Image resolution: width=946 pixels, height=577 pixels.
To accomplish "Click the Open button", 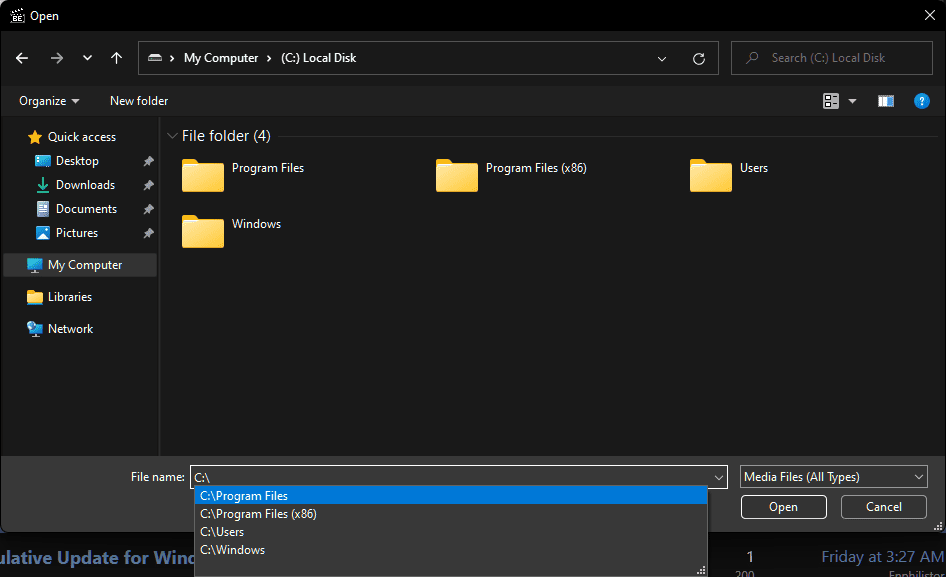I will click(783, 507).
